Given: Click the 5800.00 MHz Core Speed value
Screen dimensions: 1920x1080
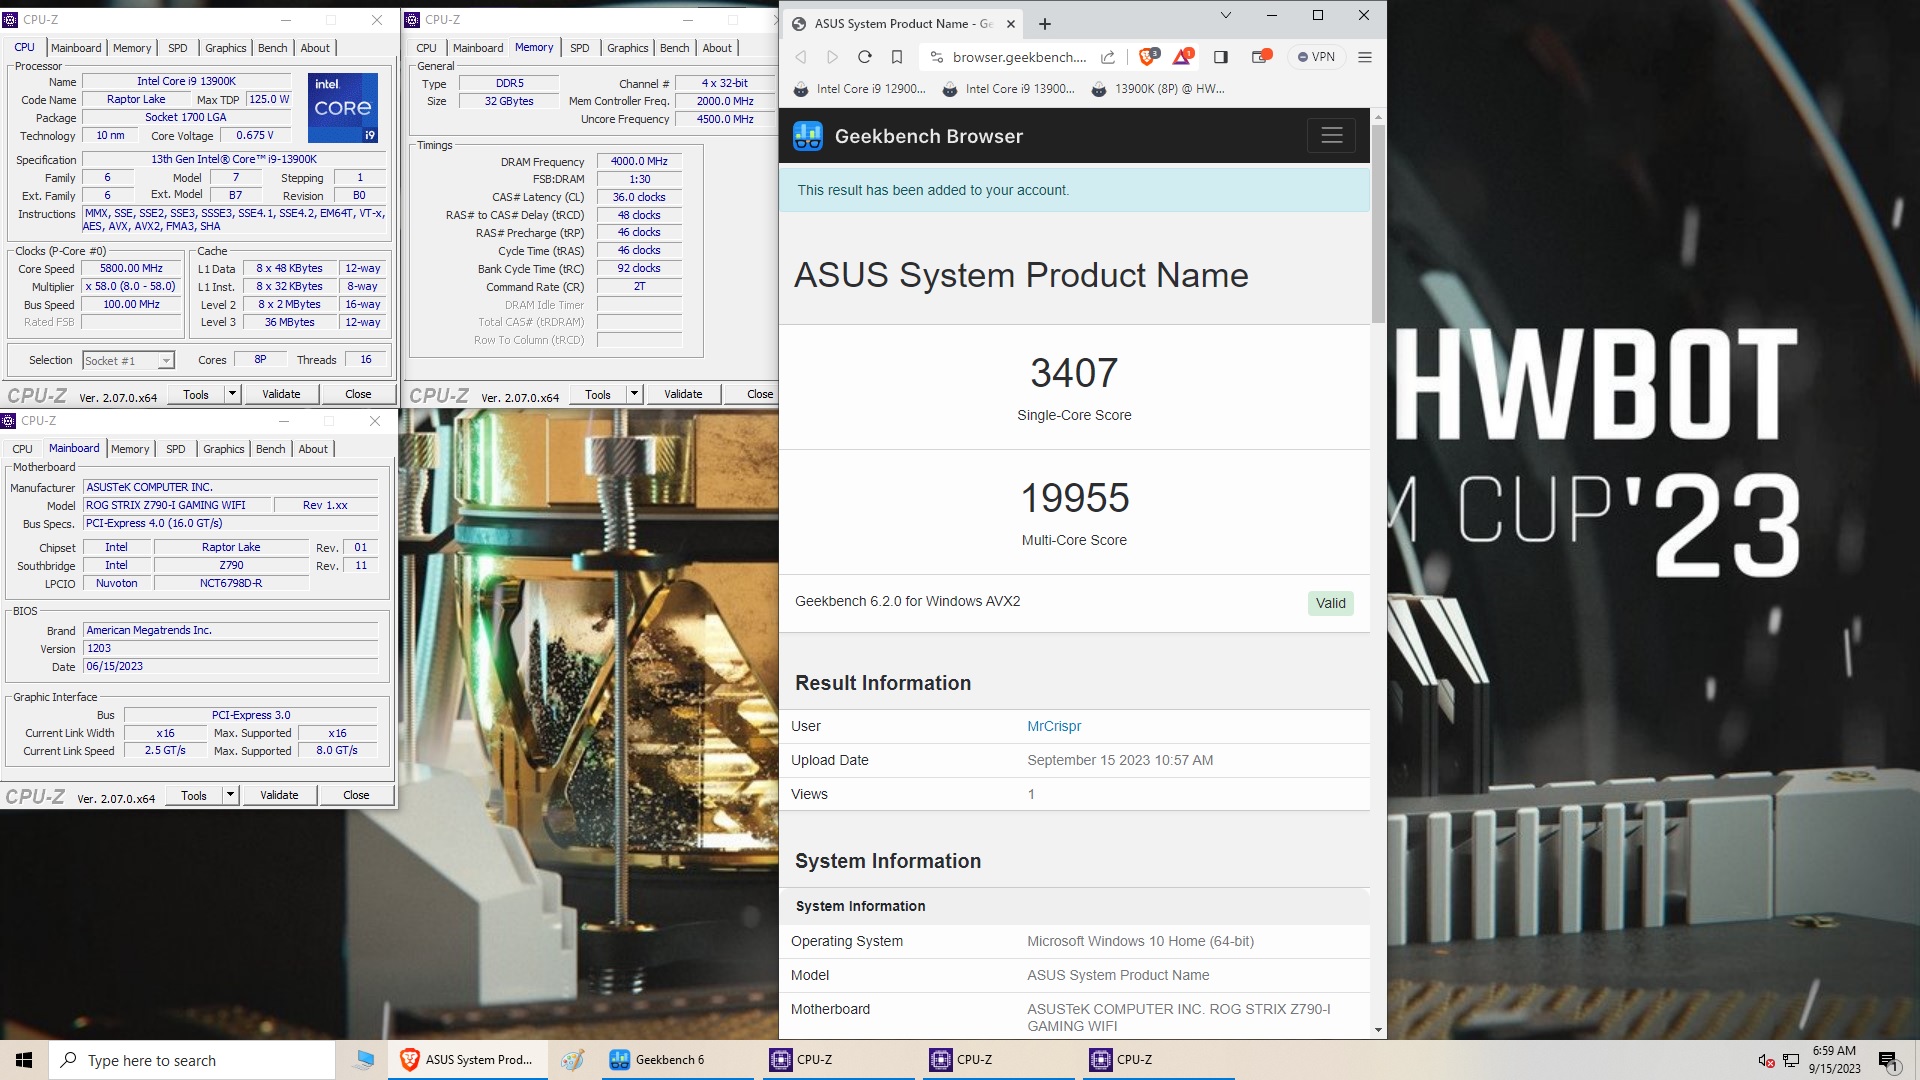Looking at the screenshot, I should coord(131,268).
